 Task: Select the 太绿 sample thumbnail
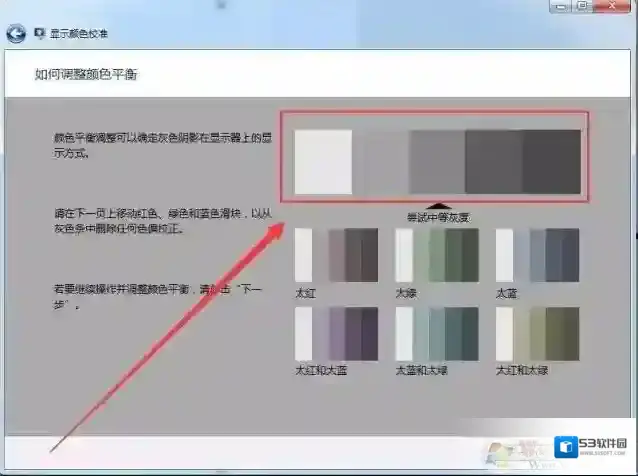tap(436, 255)
